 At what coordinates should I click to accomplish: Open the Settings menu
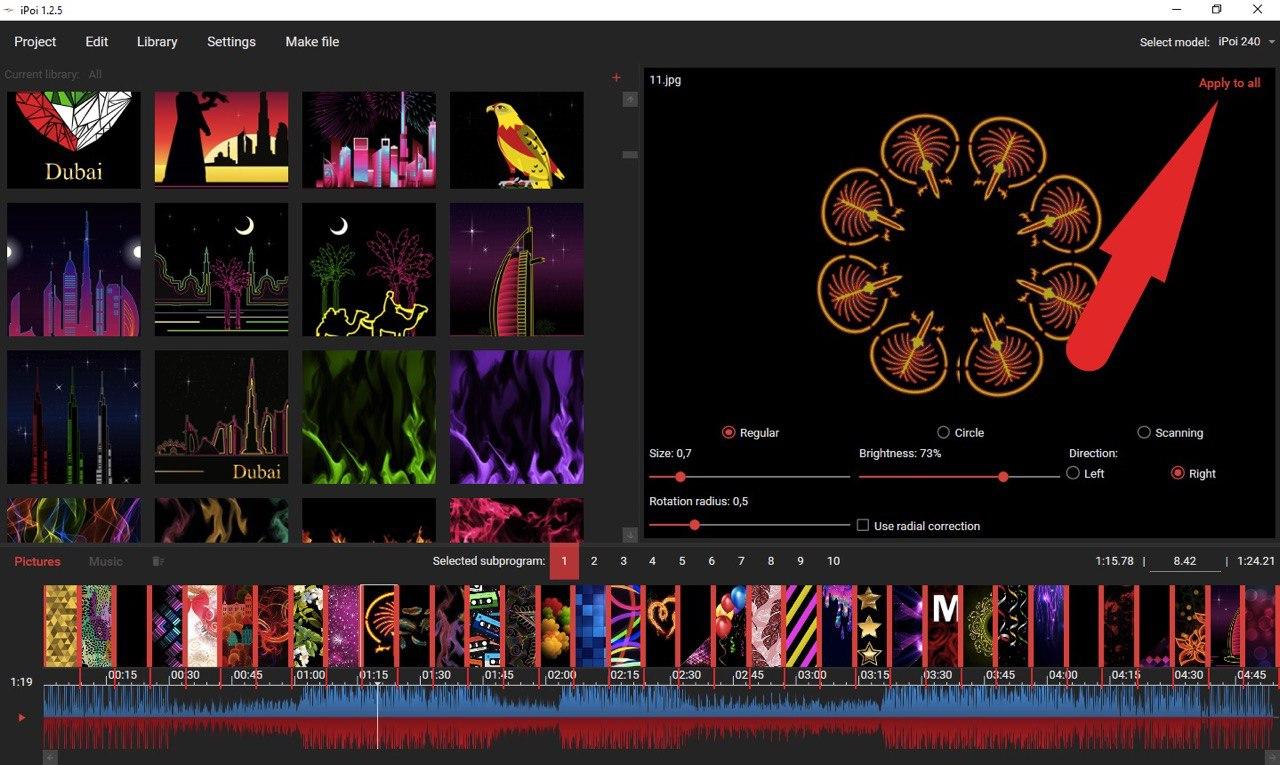point(231,42)
